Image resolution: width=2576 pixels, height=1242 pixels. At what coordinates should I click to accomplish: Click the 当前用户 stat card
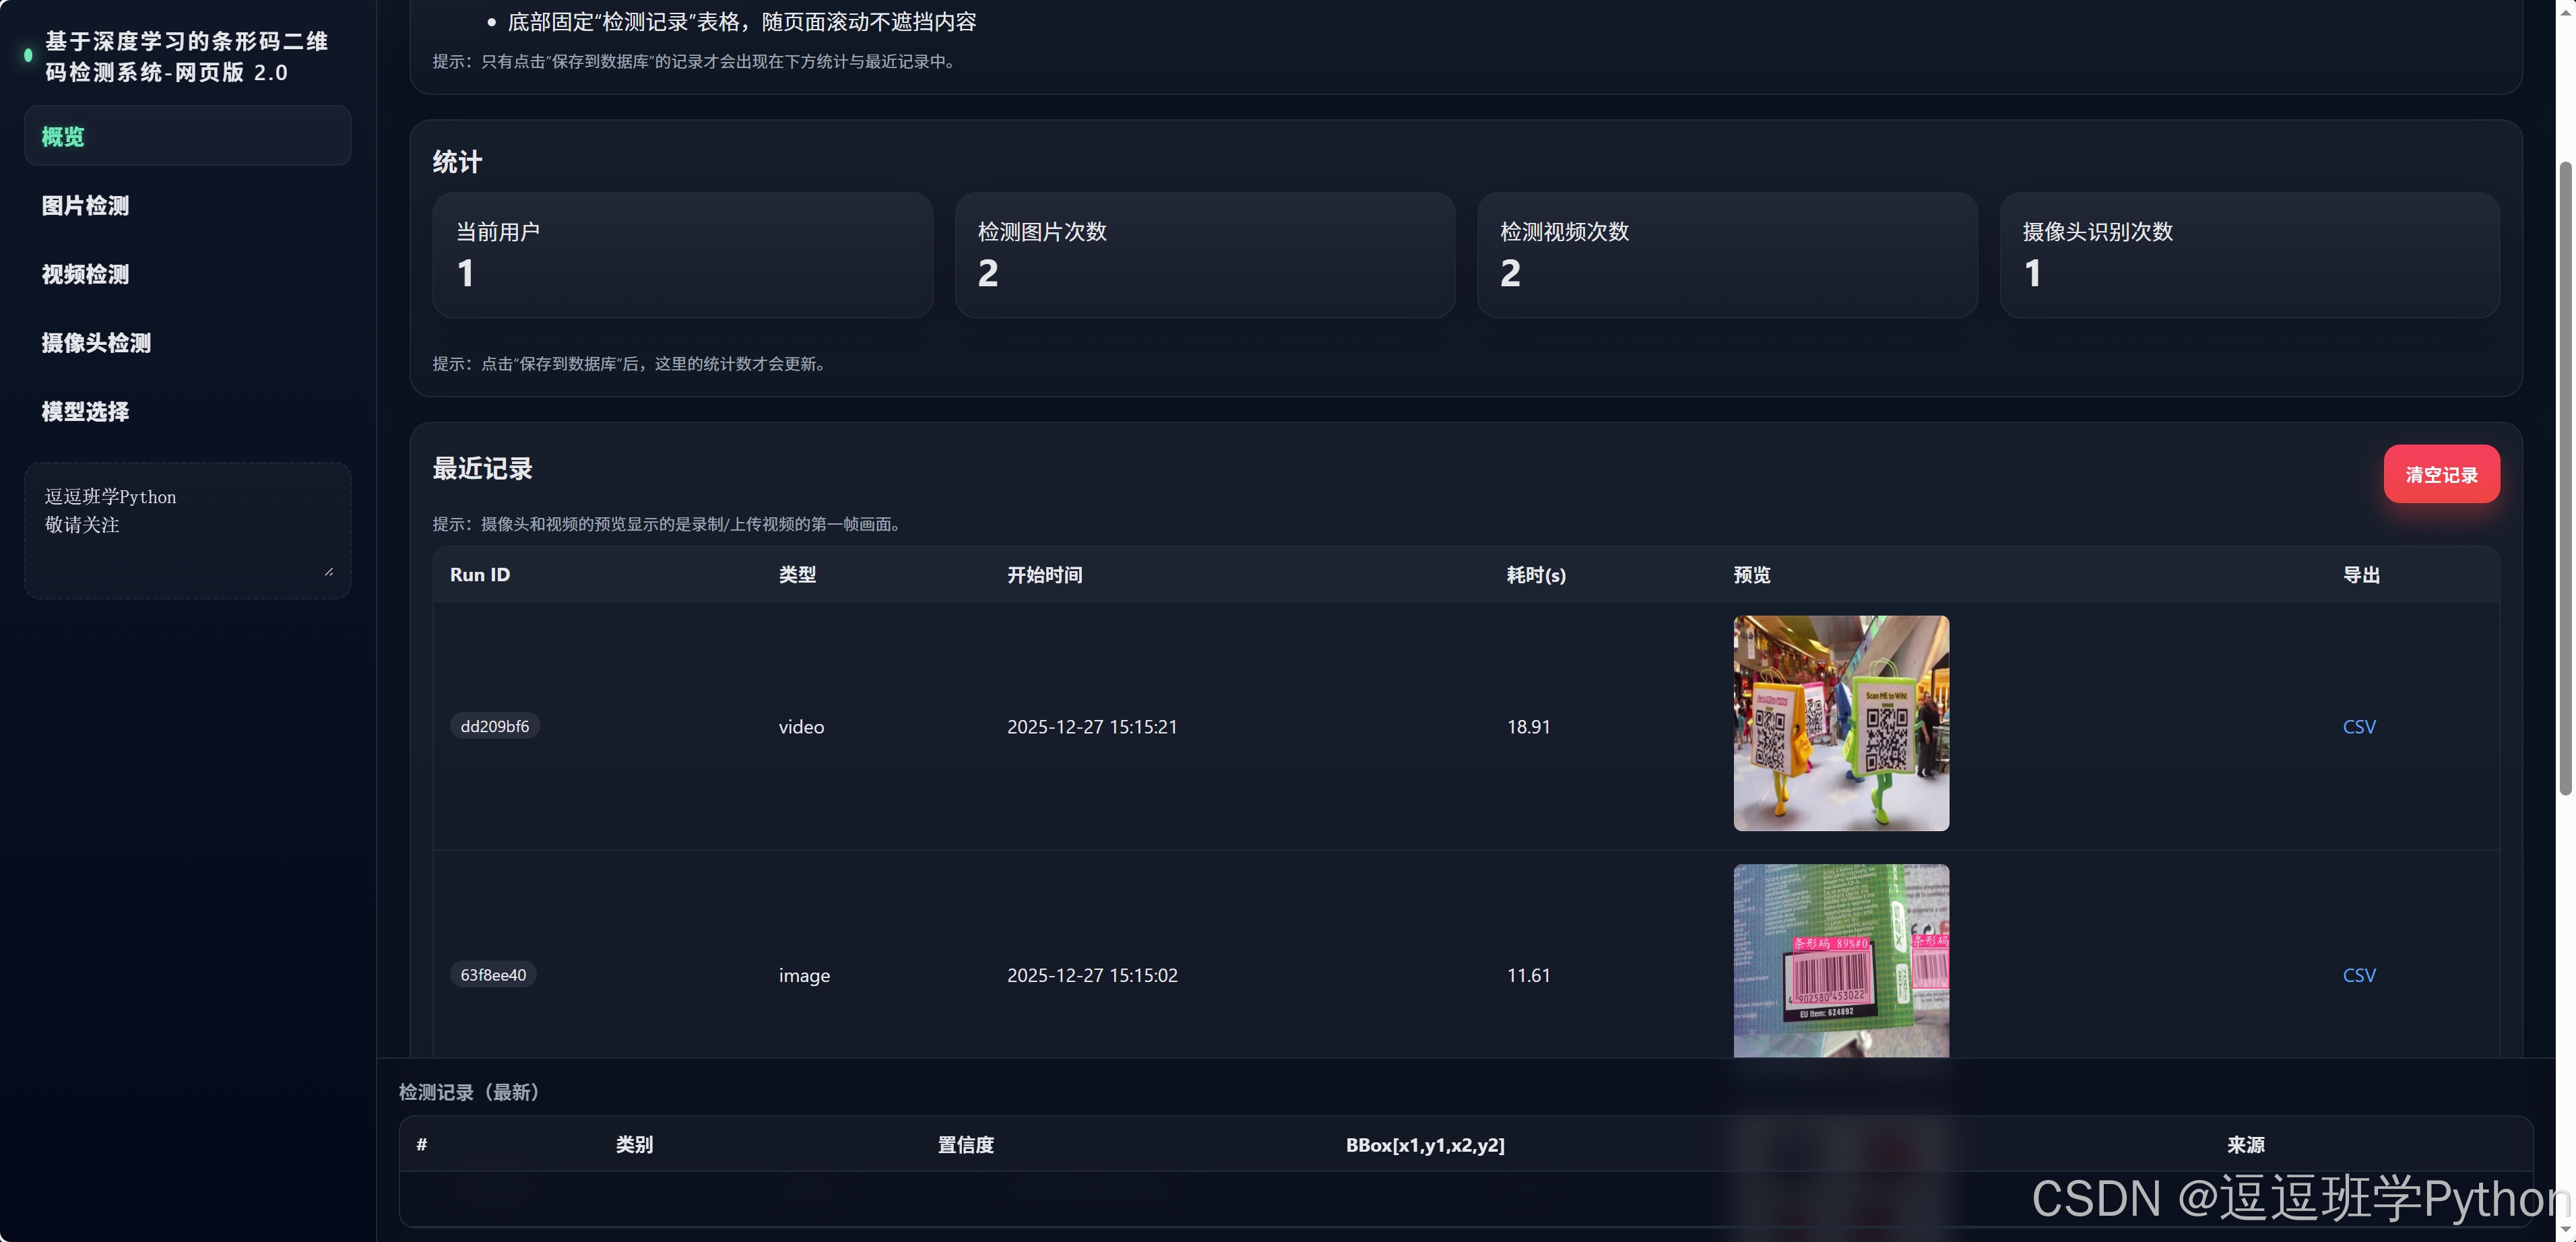click(x=682, y=255)
